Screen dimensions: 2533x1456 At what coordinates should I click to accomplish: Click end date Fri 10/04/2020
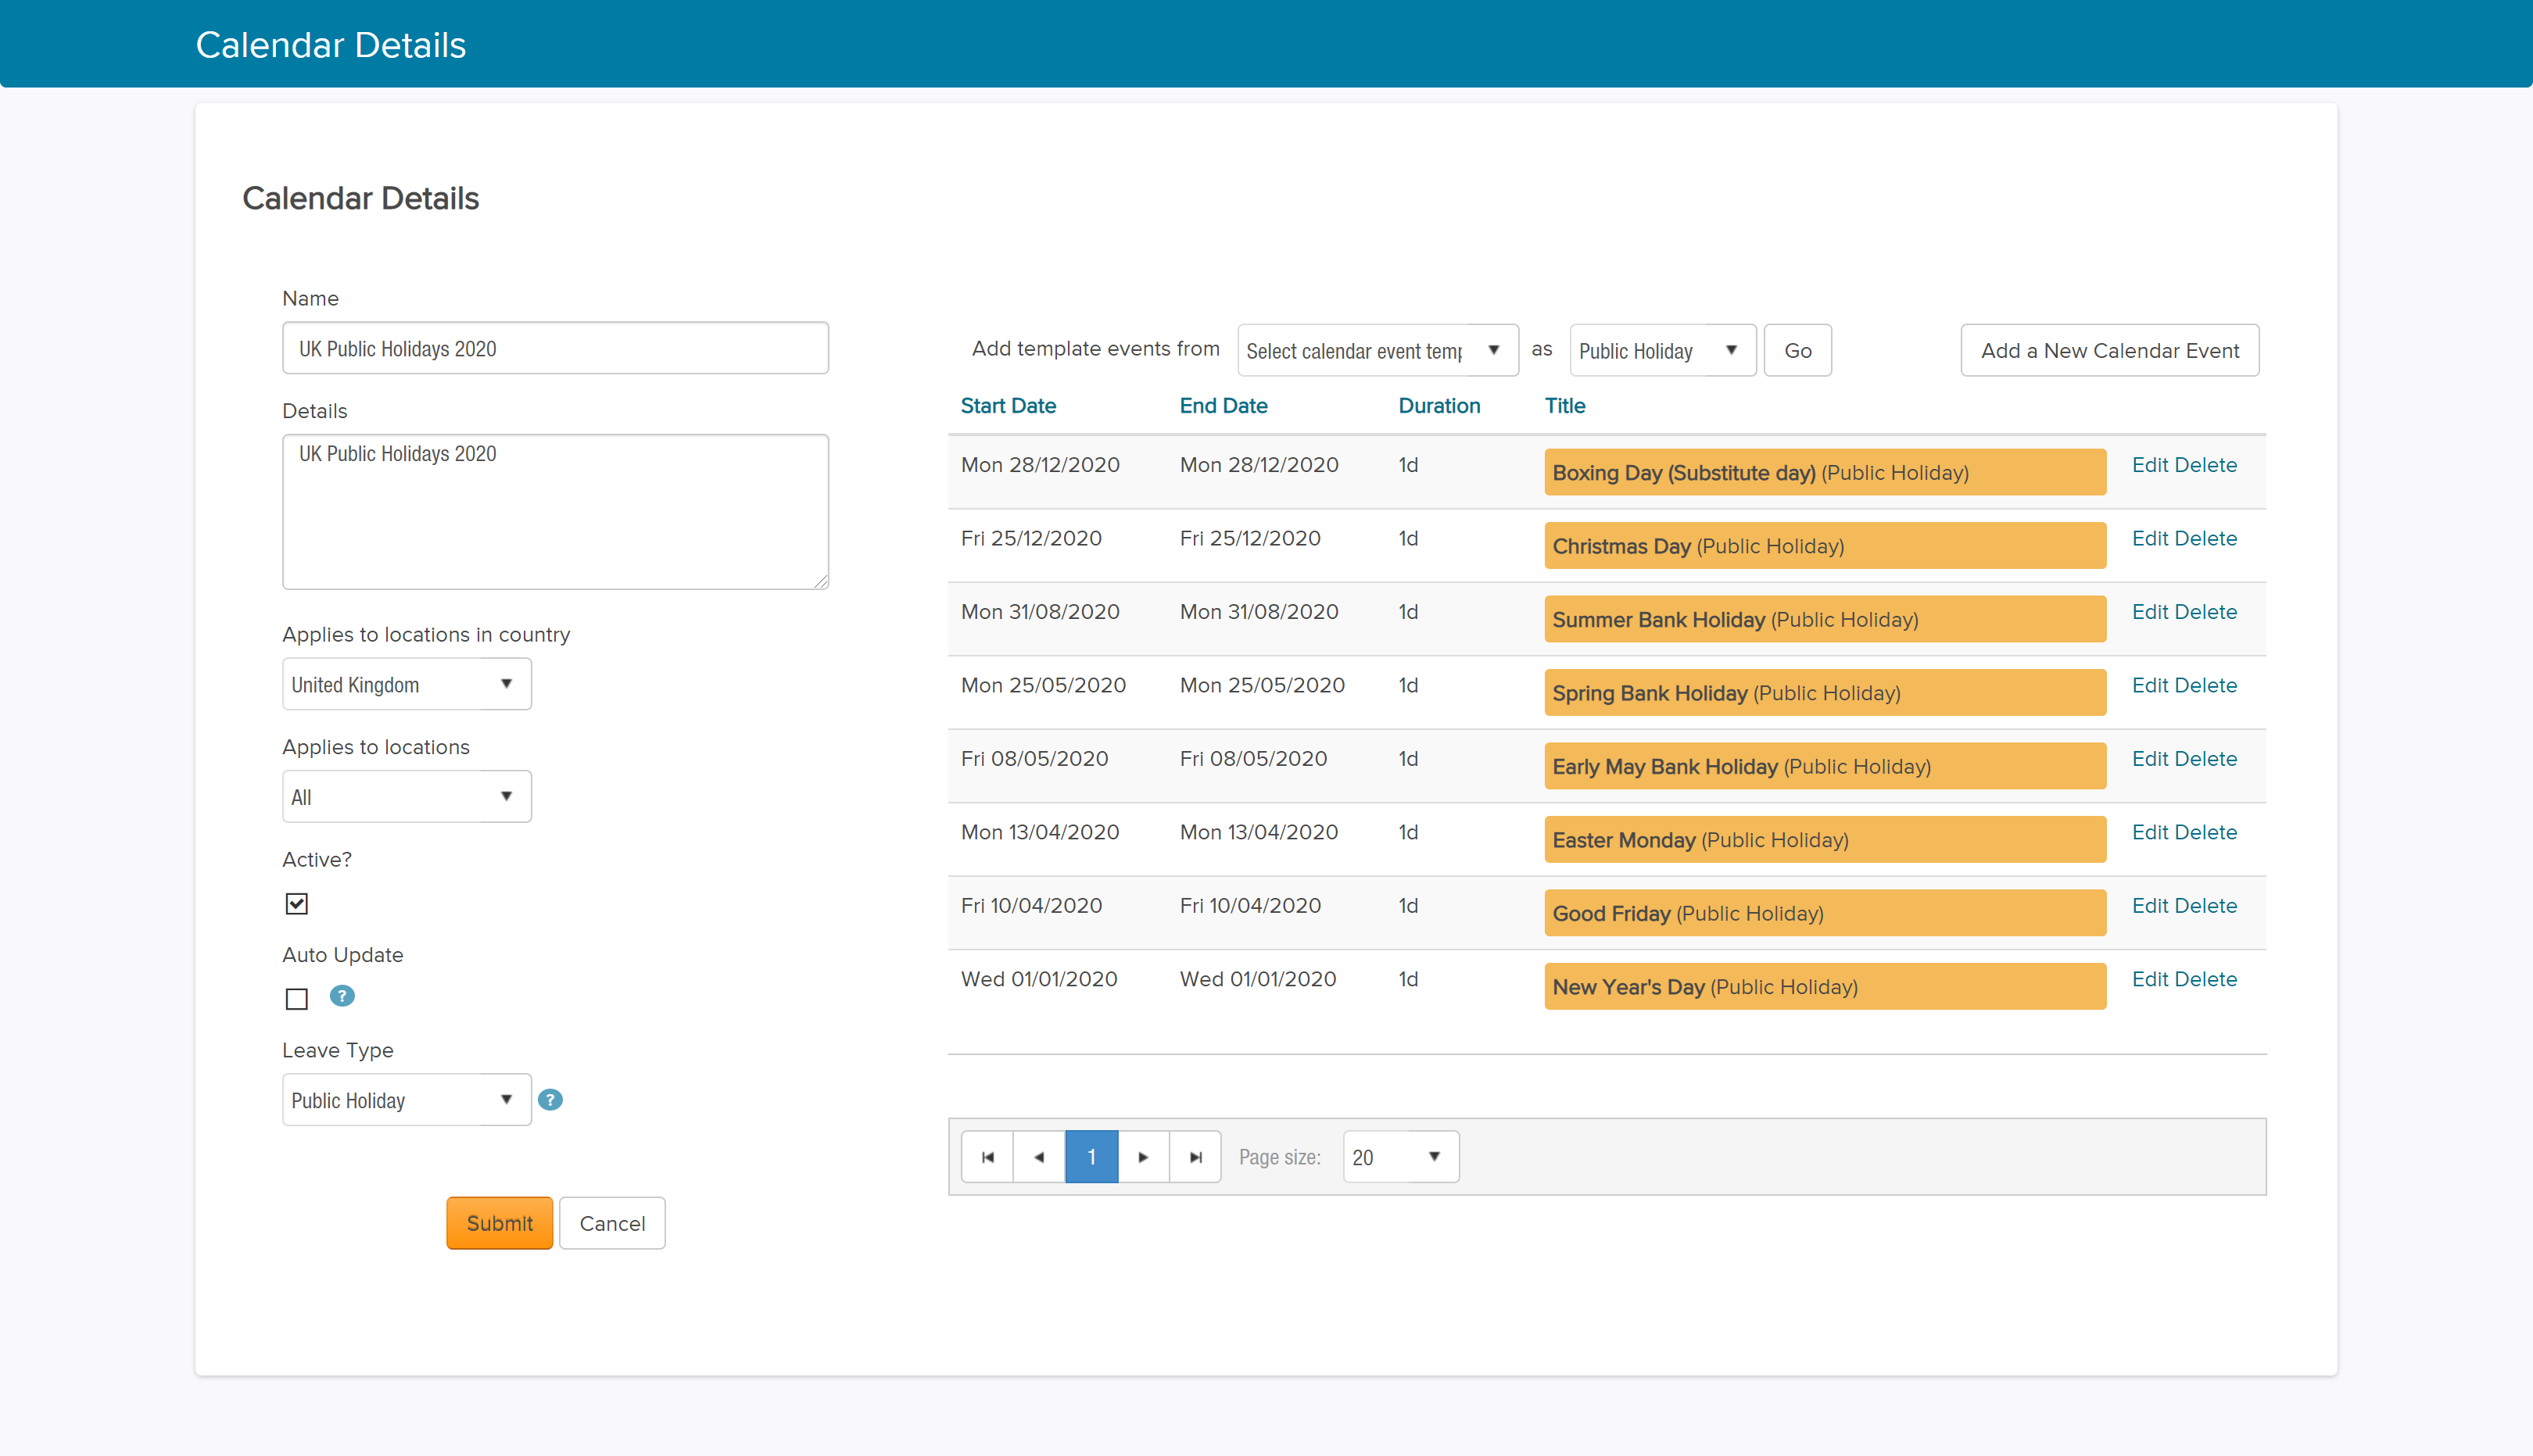coord(1250,906)
